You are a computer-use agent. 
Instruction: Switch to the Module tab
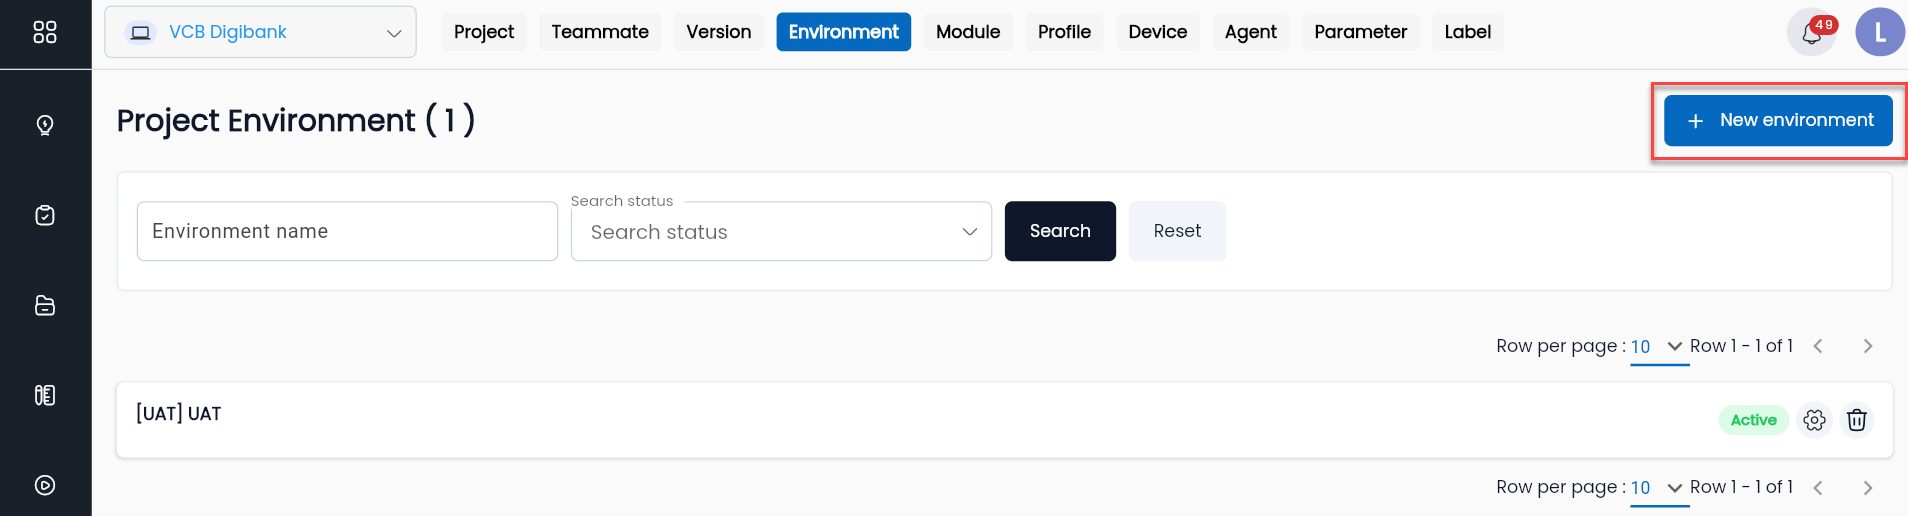pos(968,32)
